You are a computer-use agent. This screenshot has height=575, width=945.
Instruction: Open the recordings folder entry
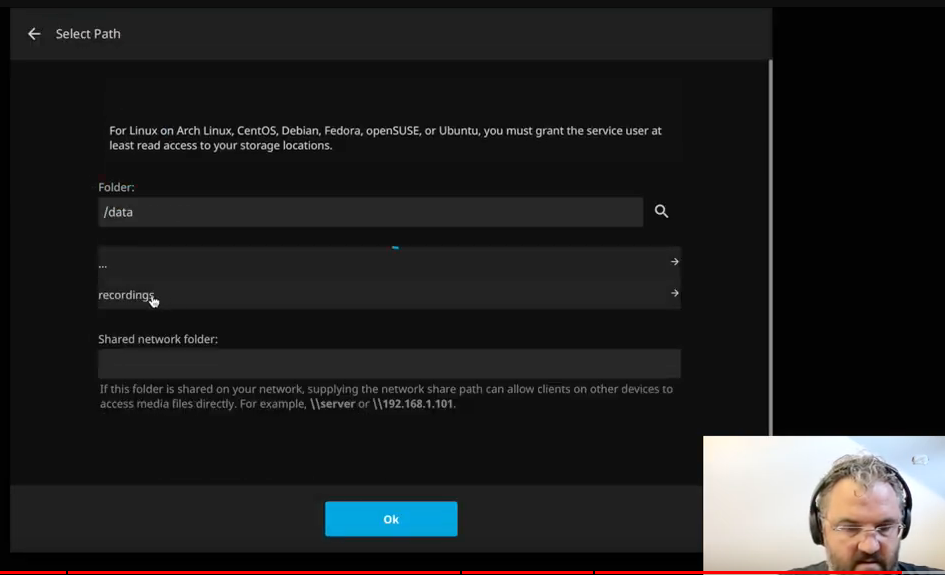[126, 295]
